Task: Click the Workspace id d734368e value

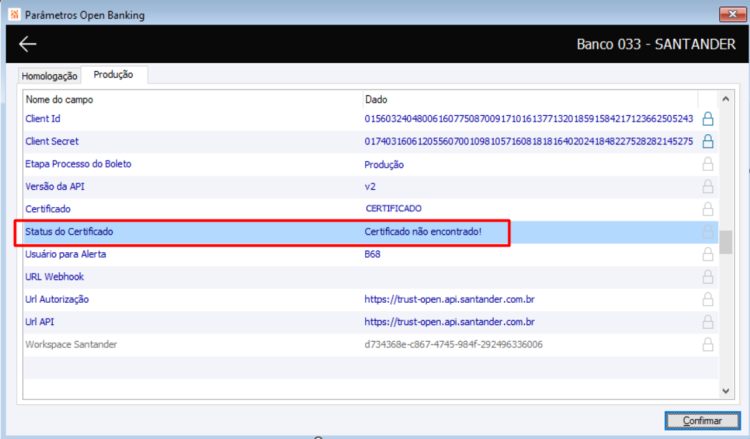Action: coord(453,344)
